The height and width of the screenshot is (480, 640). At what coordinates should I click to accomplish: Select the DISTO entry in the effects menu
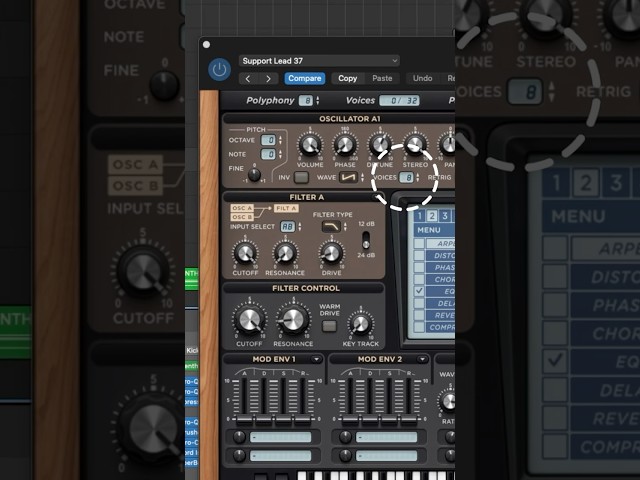point(440,255)
